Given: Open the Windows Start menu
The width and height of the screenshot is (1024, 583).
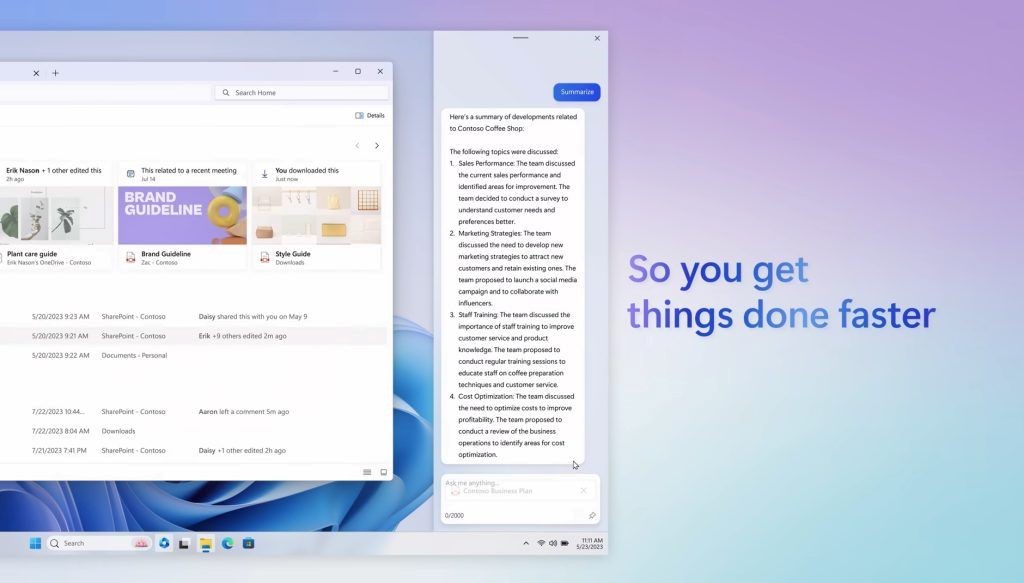Looking at the screenshot, I should tap(36, 543).
